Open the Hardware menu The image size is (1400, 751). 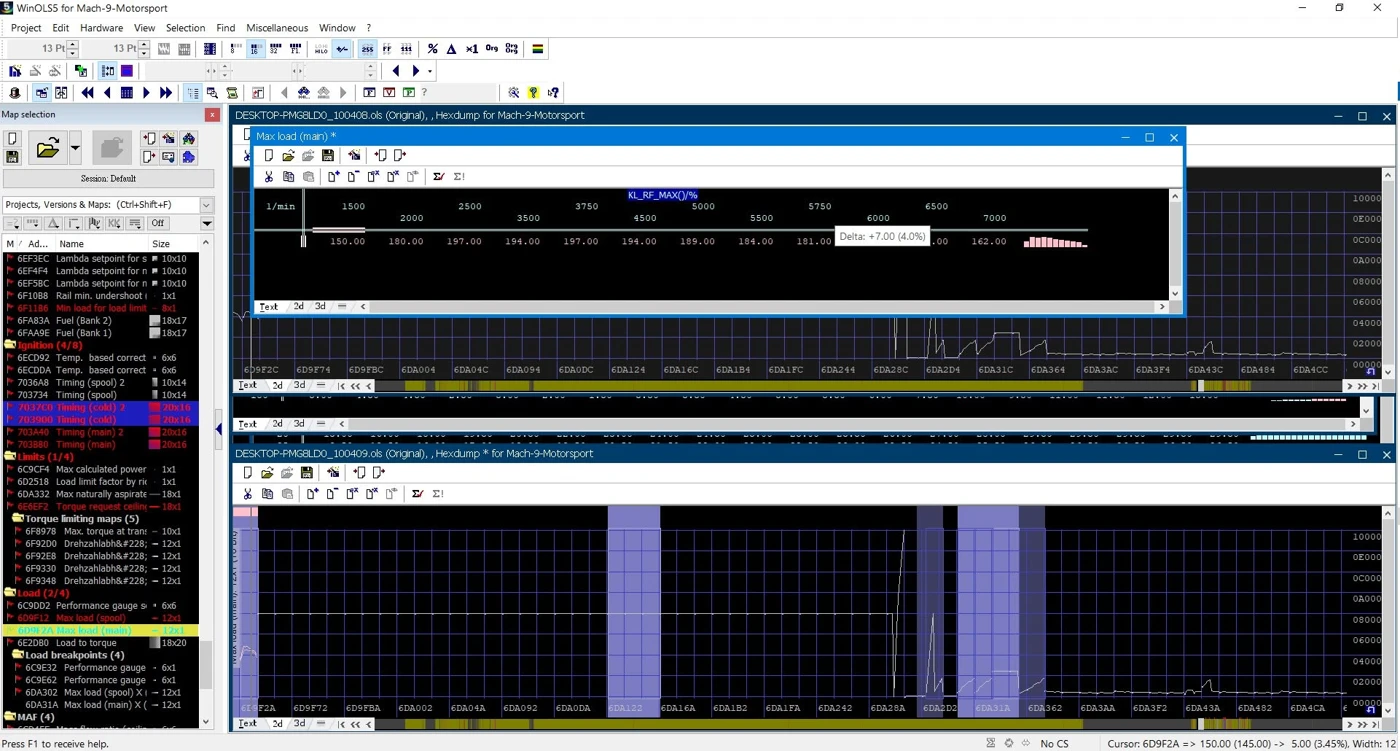click(x=101, y=28)
